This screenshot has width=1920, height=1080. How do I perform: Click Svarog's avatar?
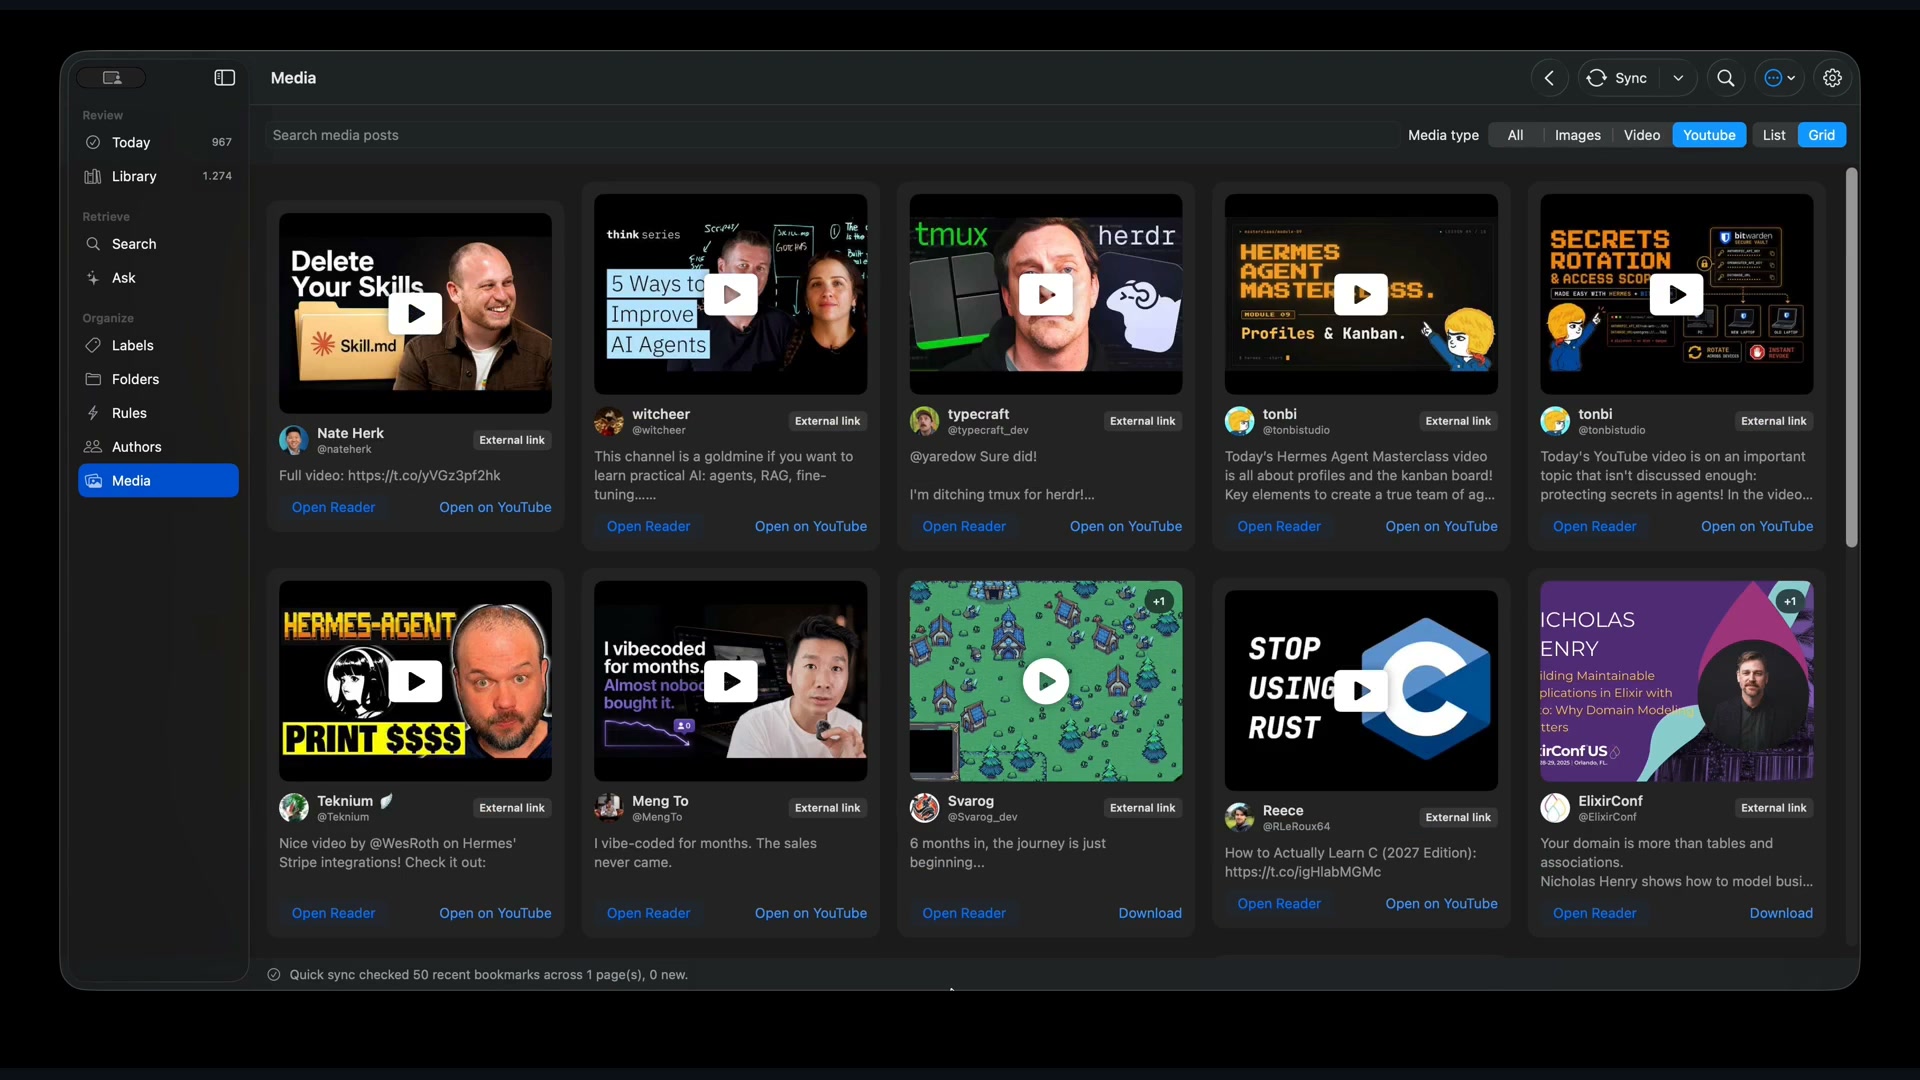[924, 808]
